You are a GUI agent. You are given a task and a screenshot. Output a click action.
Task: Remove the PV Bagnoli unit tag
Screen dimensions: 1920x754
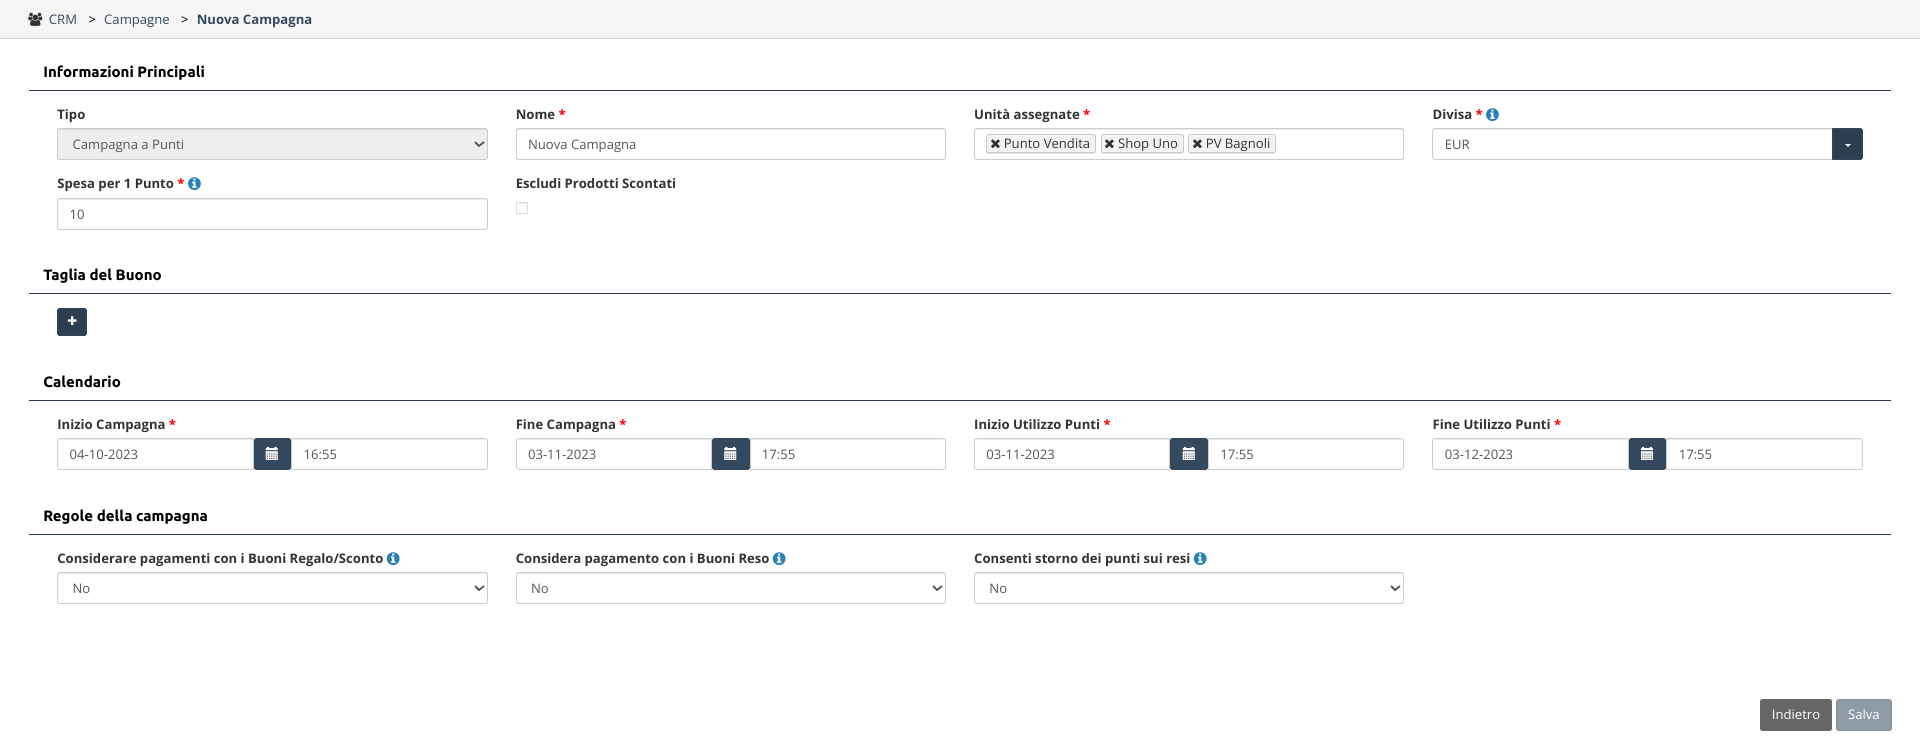pyautogui.click(x=1197, y=144)
